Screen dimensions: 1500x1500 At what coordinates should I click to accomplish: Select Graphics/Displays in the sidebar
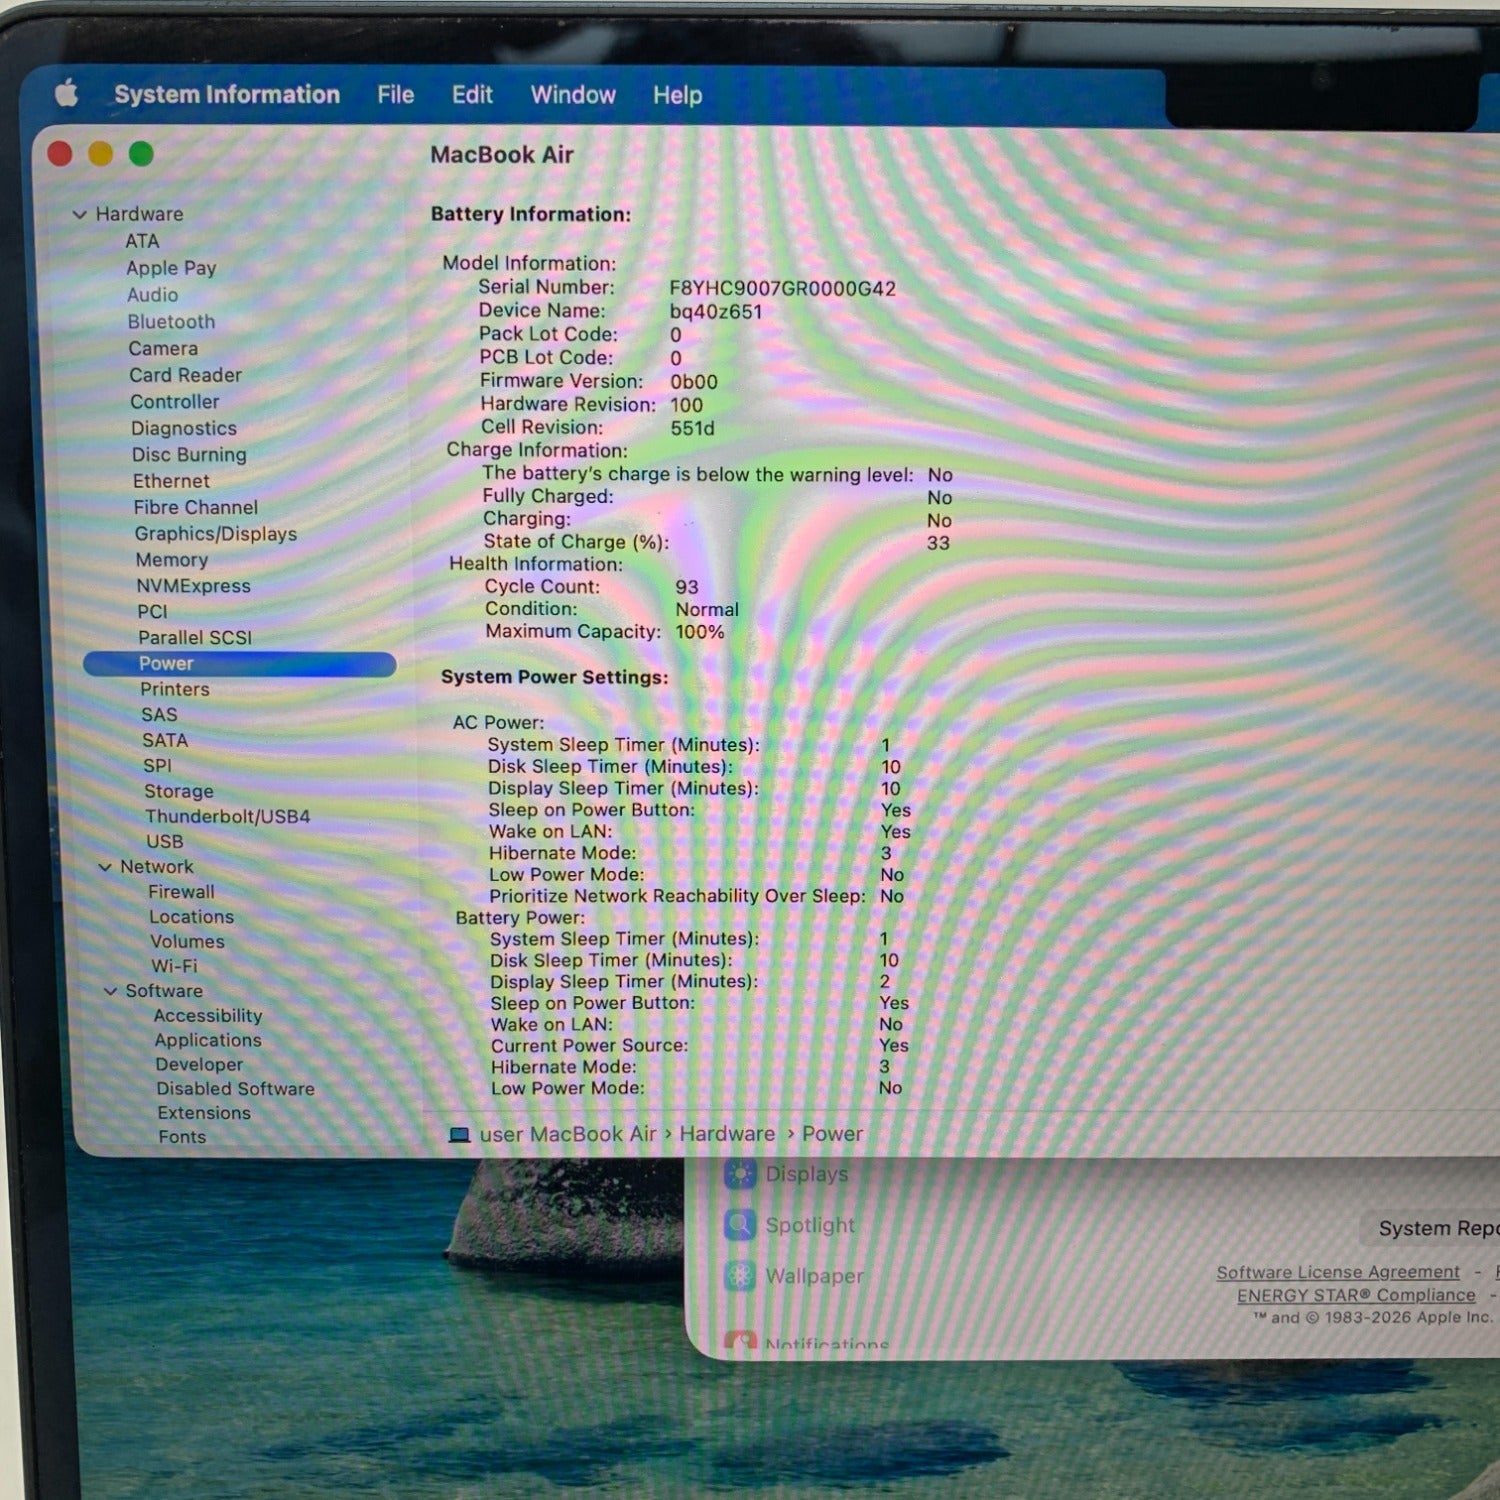216,534
